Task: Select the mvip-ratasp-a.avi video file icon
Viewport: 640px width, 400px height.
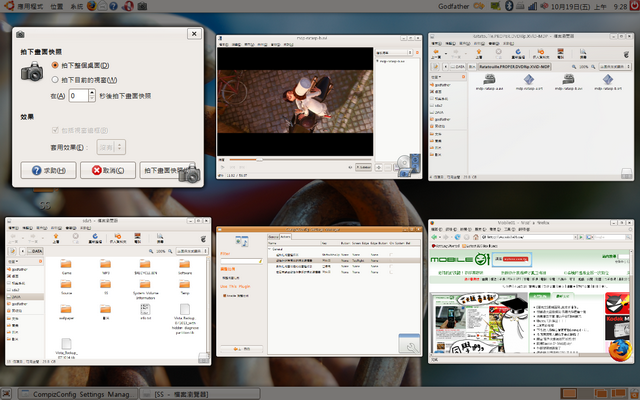Action: coord(489,82)
